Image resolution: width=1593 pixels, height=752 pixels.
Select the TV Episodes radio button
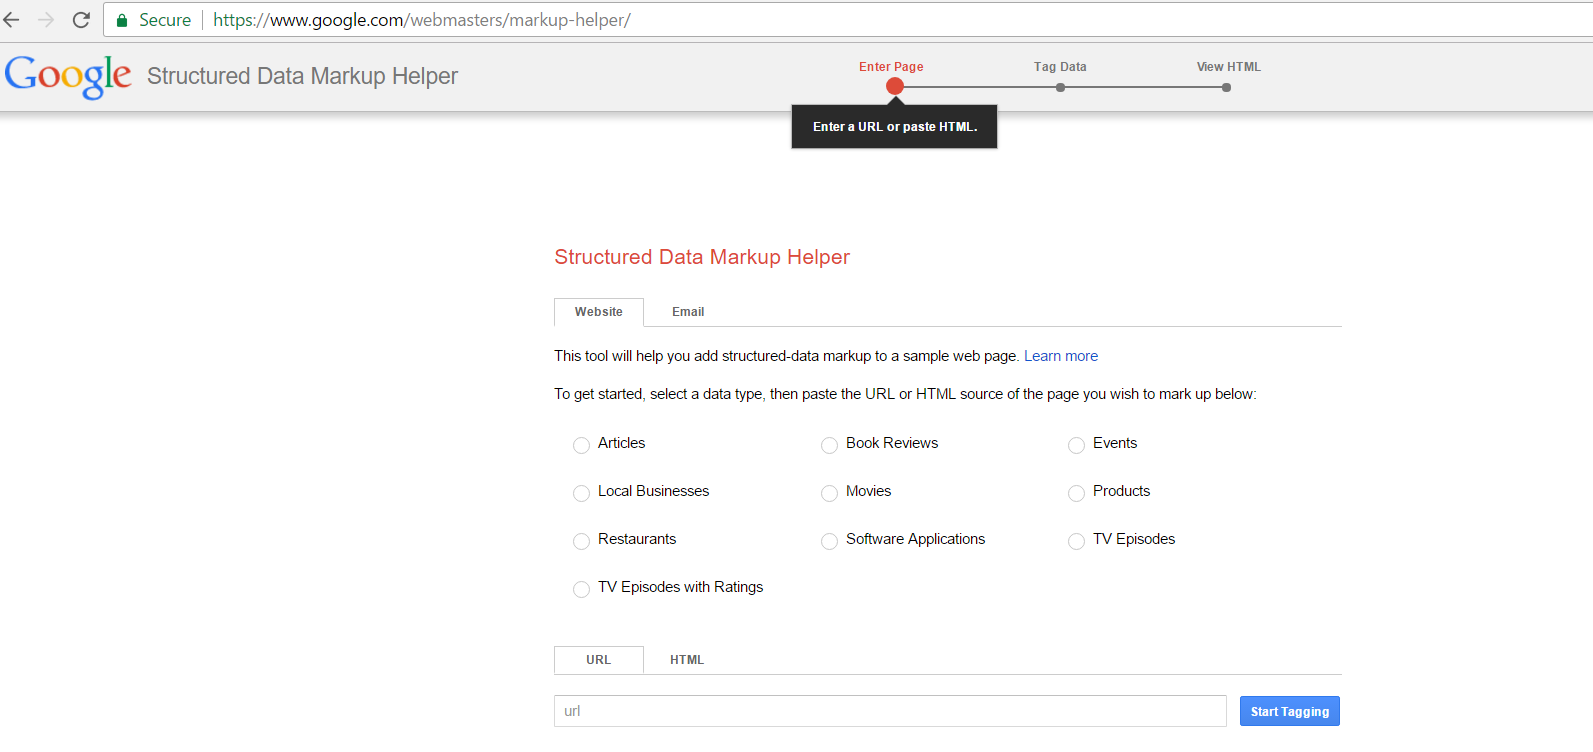(1076, 541)
